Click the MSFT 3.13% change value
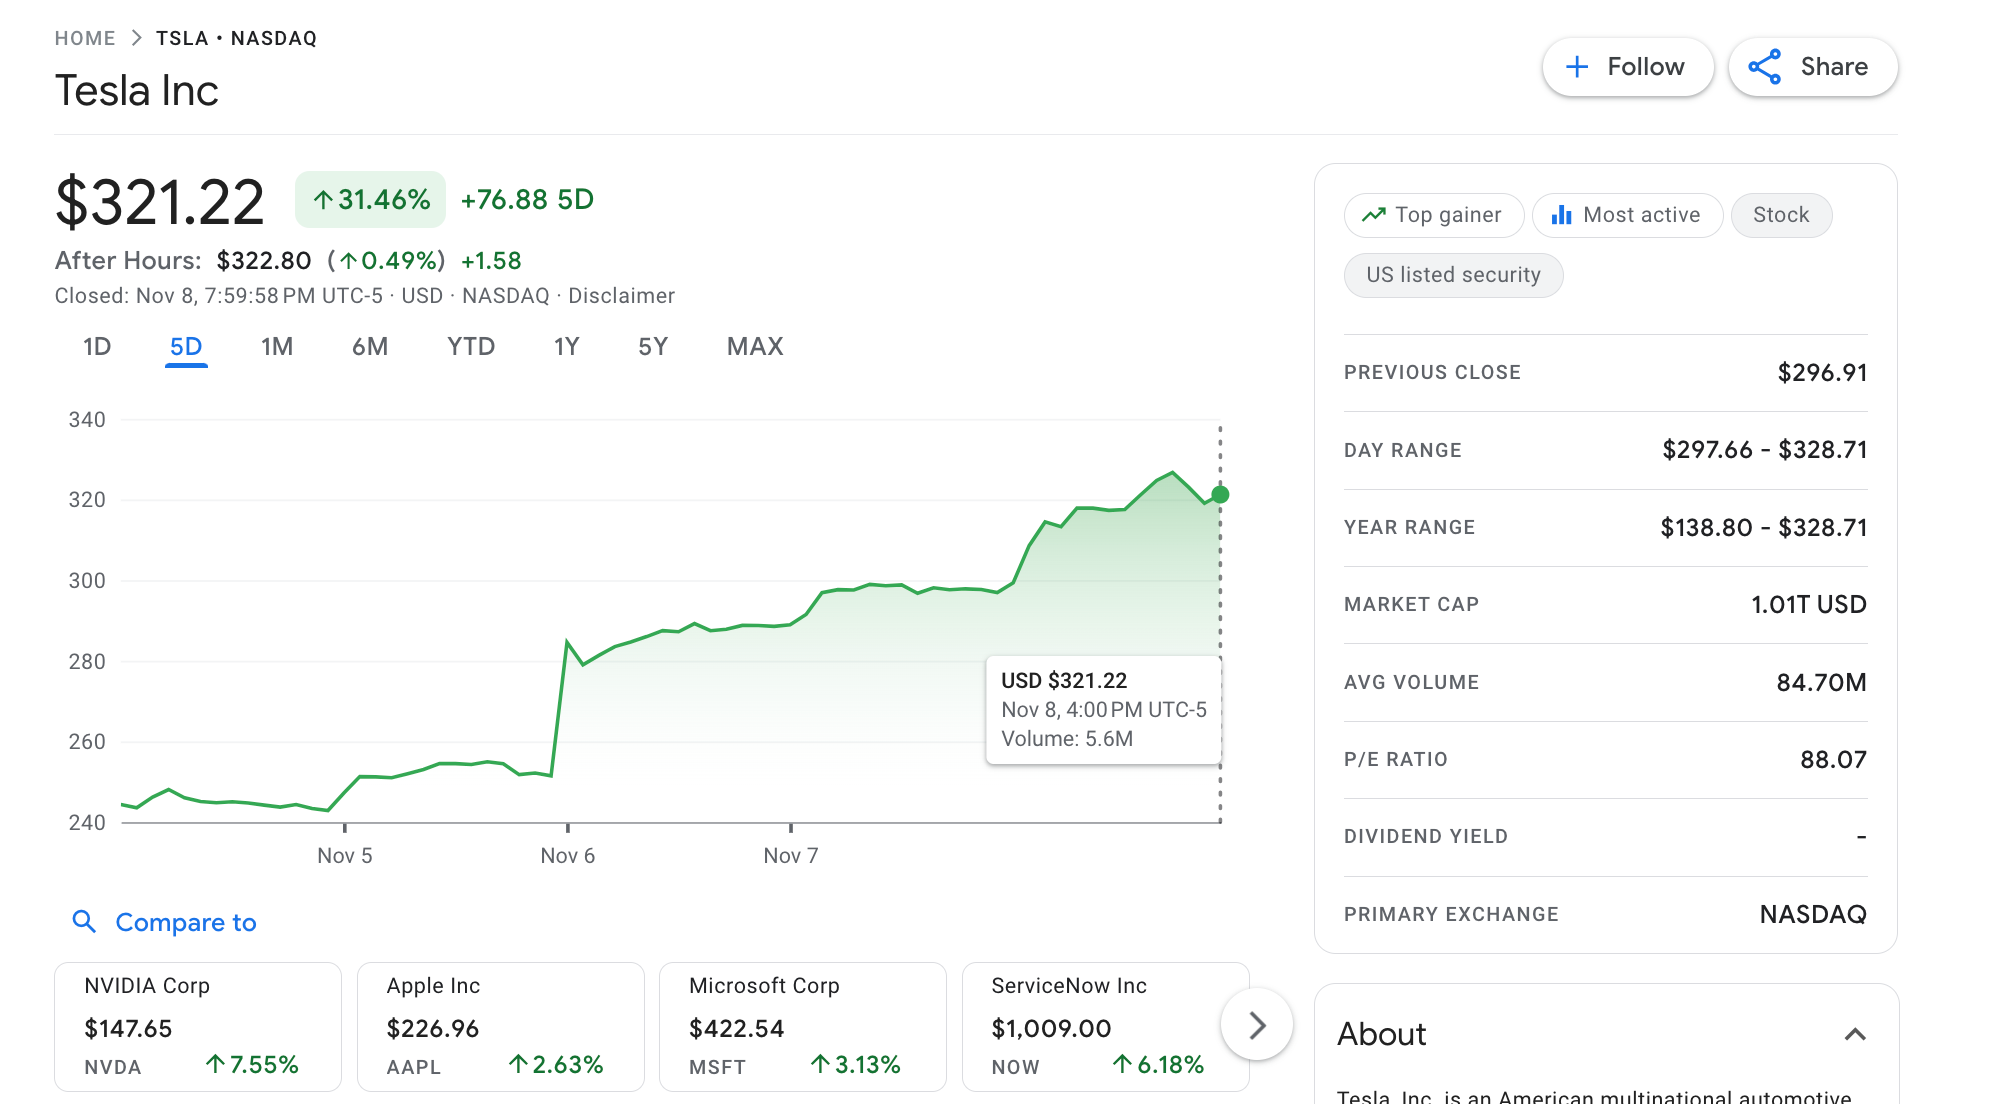2010x1104 pixels. point(856,1065)
